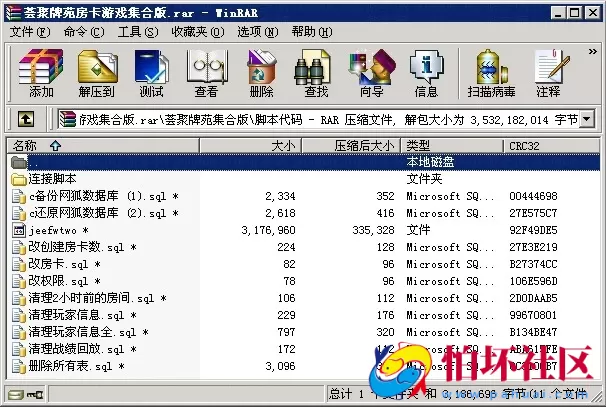Select 改权限.sql file
This screenshot has width=606, height=407.
[65, 281]
